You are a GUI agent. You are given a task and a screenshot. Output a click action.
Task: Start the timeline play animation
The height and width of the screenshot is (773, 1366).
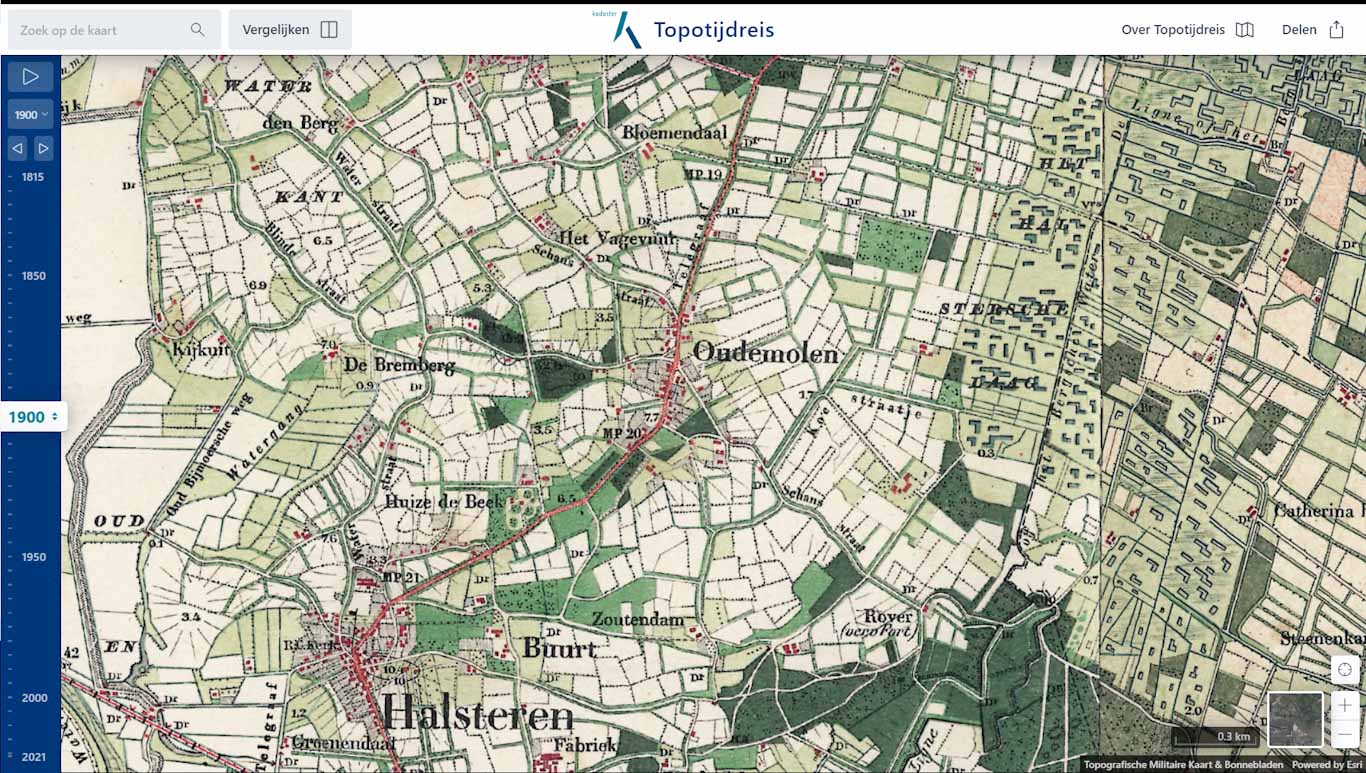point(30,76)
